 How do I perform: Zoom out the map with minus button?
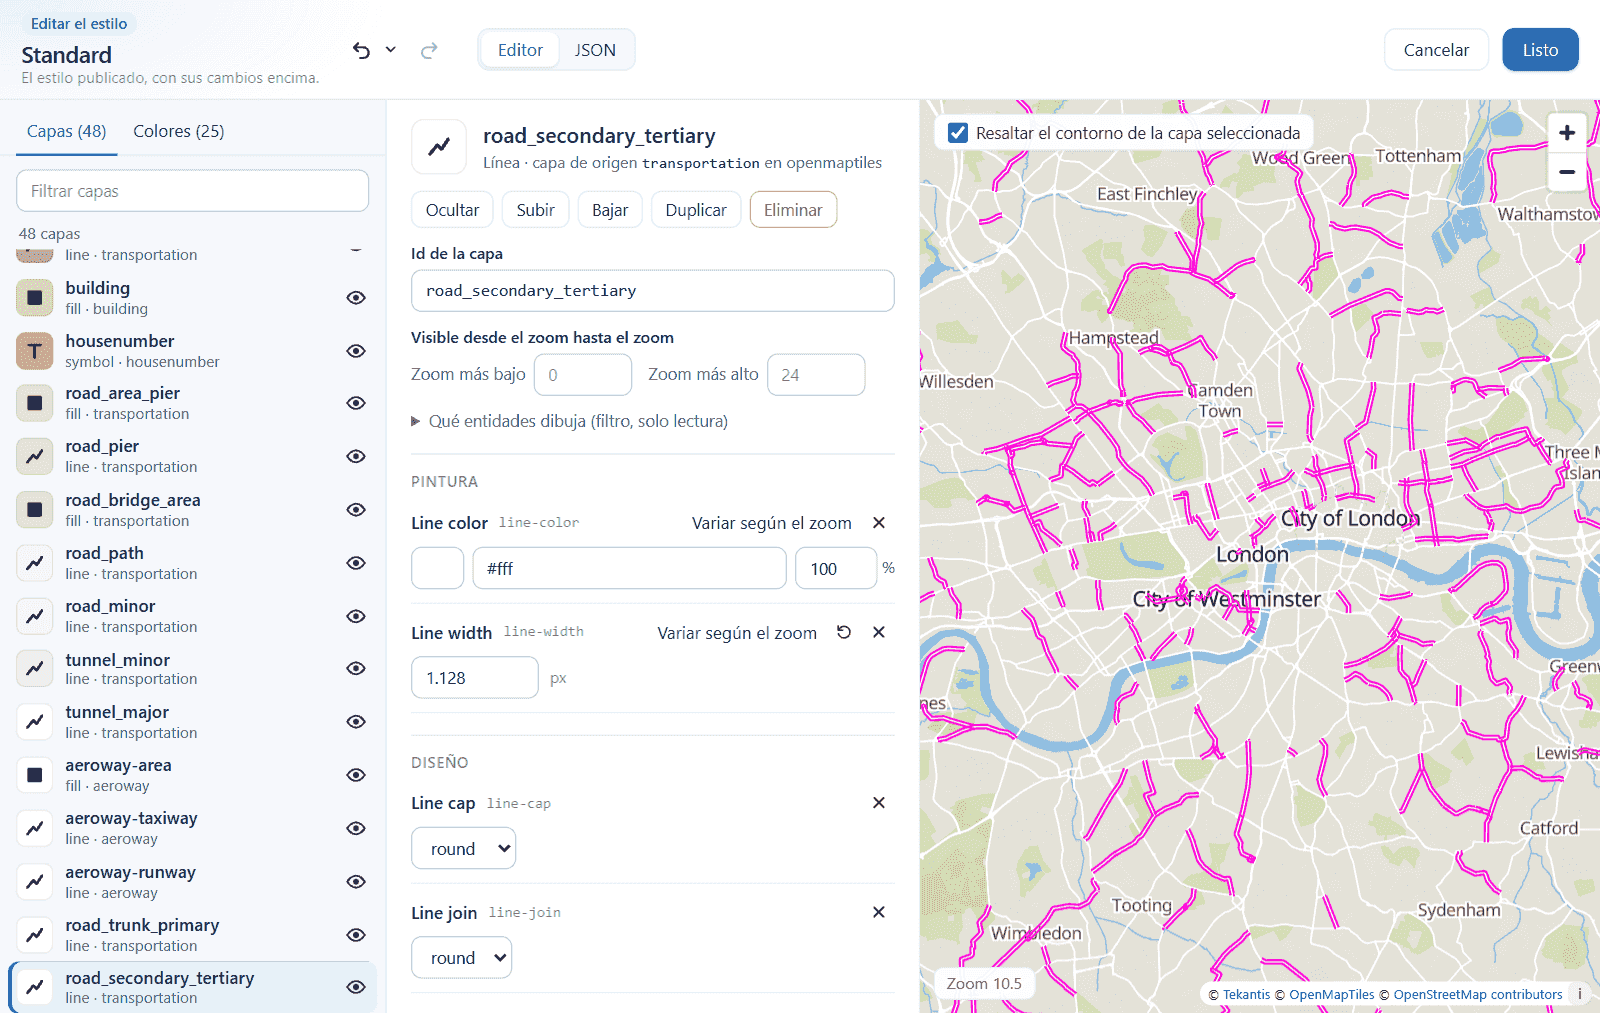pyautogui.click(x=1567, y=171)
